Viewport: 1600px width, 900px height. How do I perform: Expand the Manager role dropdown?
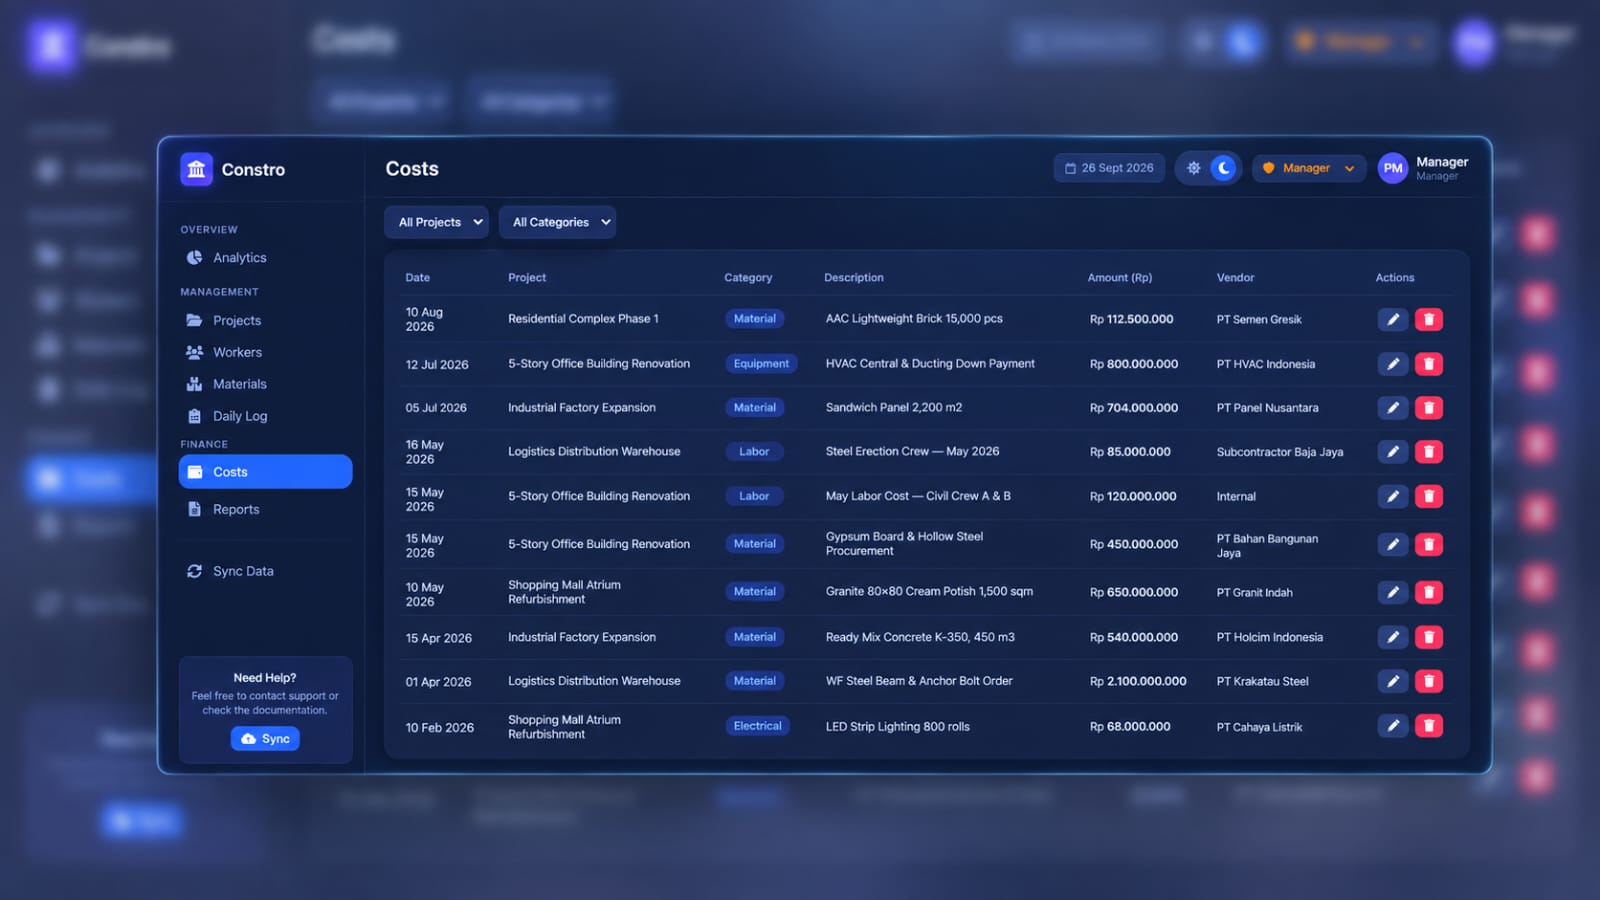(x=1309, y=168)
